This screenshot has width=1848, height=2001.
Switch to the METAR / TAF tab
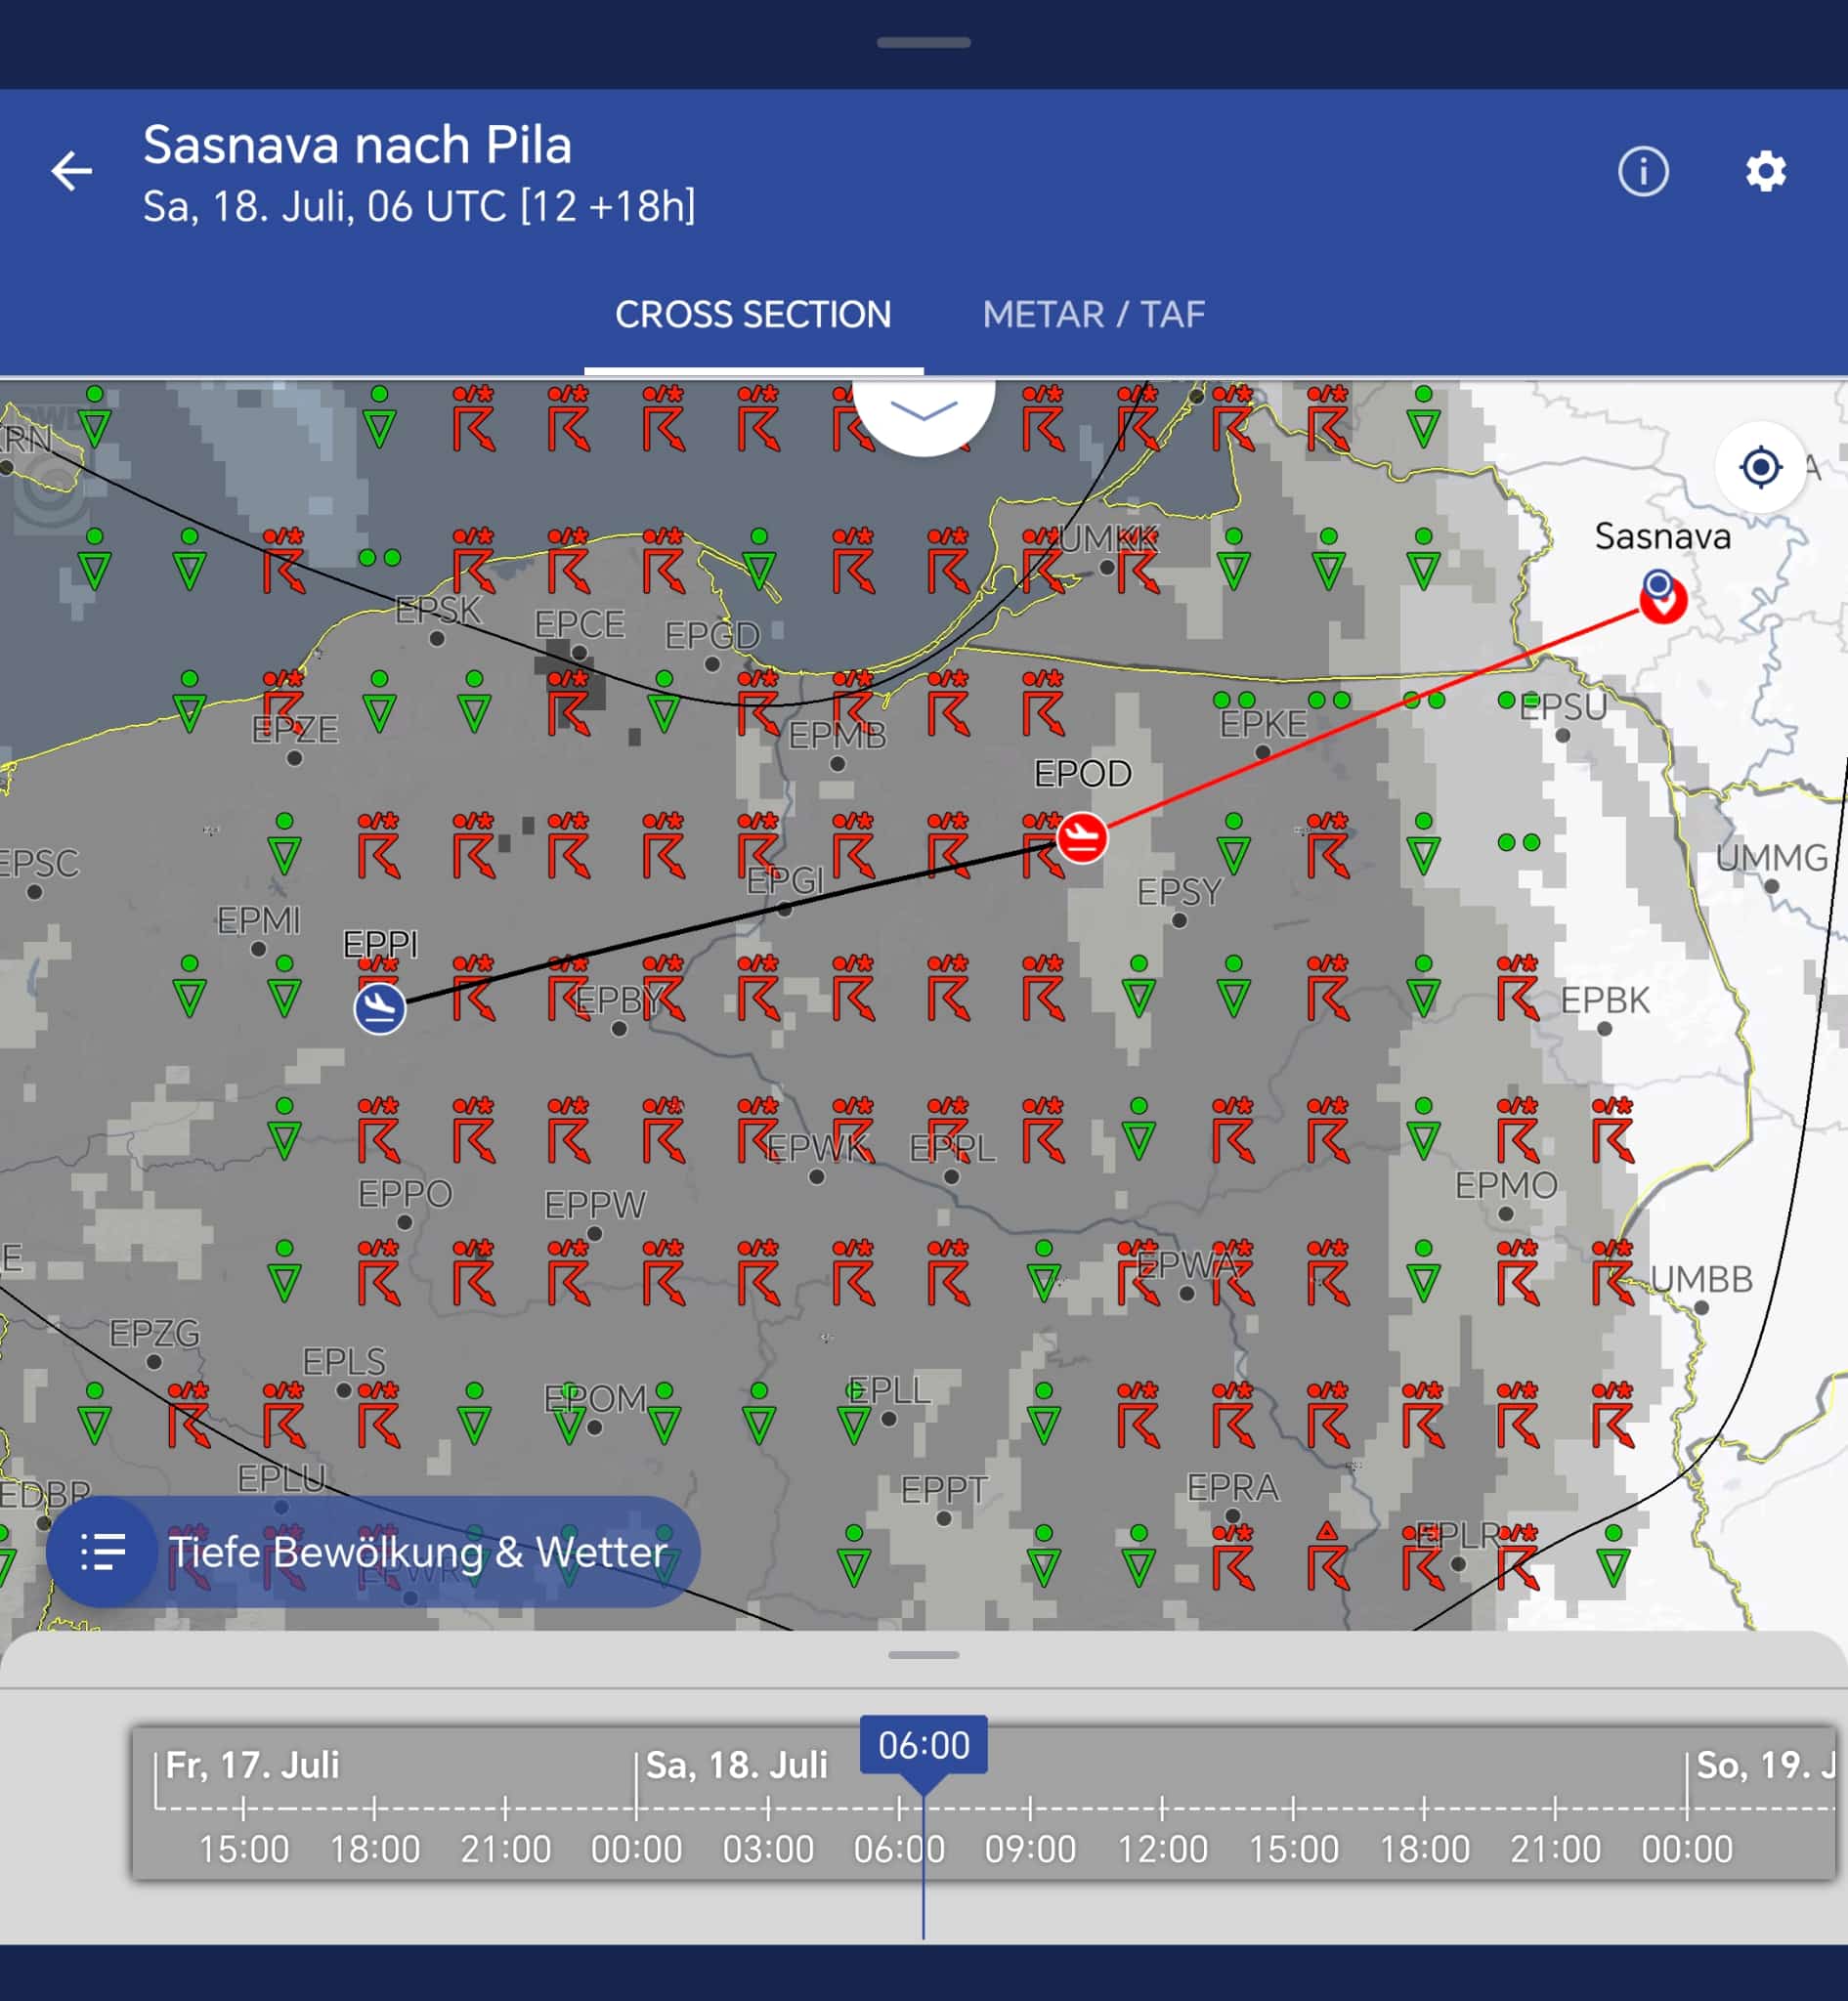[1093, 315]
